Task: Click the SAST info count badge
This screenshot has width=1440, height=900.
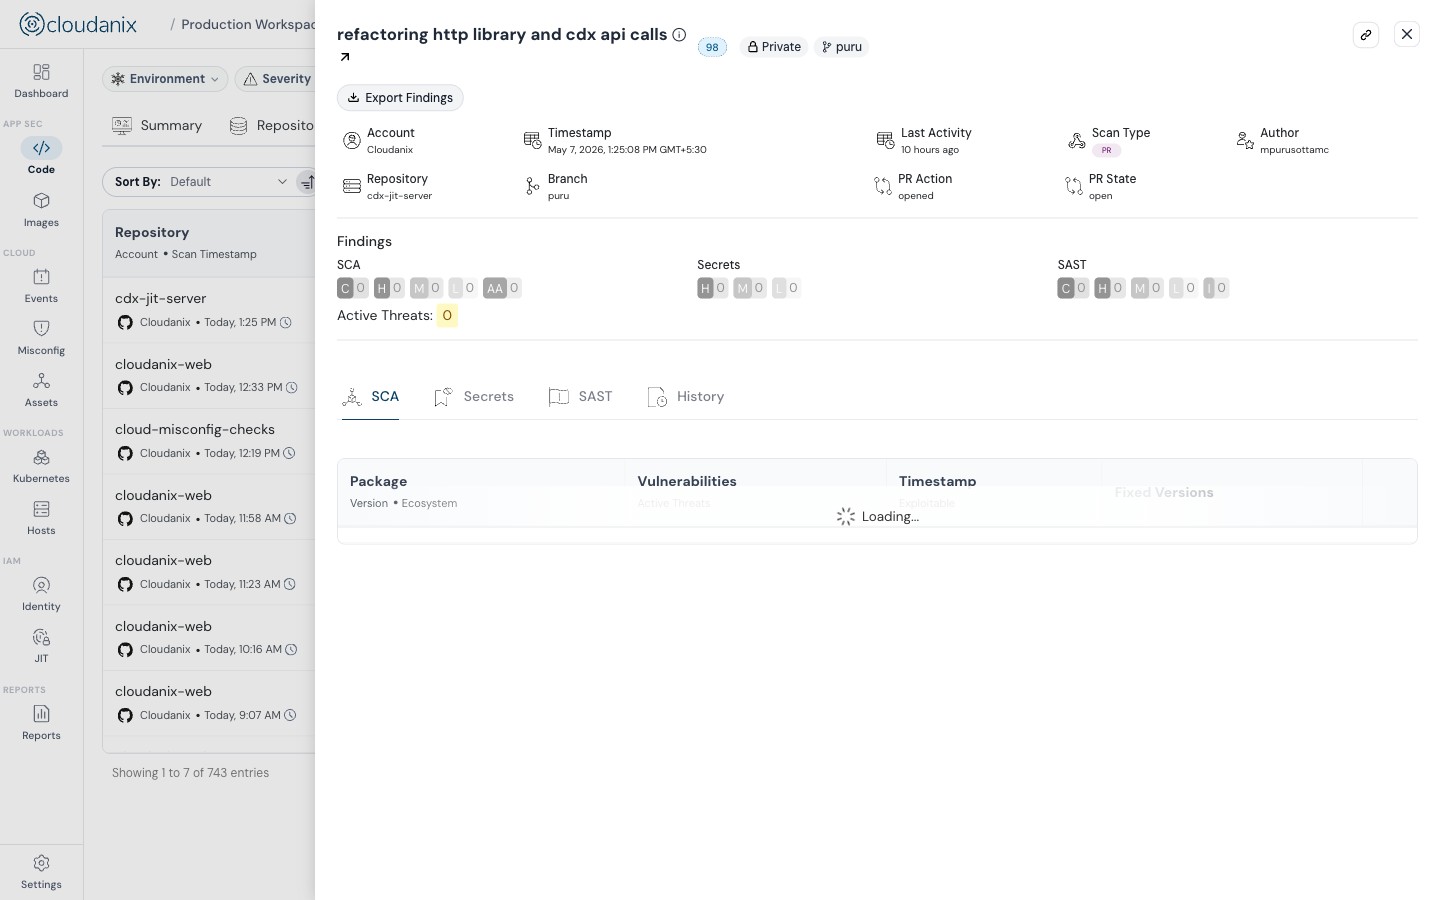Action: [x=1216, y=288]
